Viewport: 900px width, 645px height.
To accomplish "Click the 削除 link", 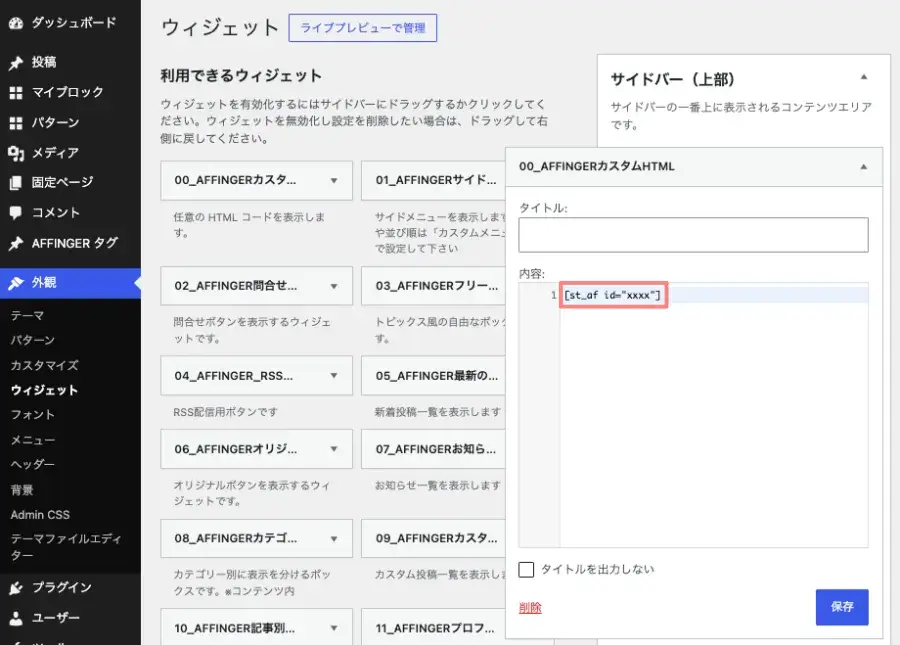I will tap(530, 608).
